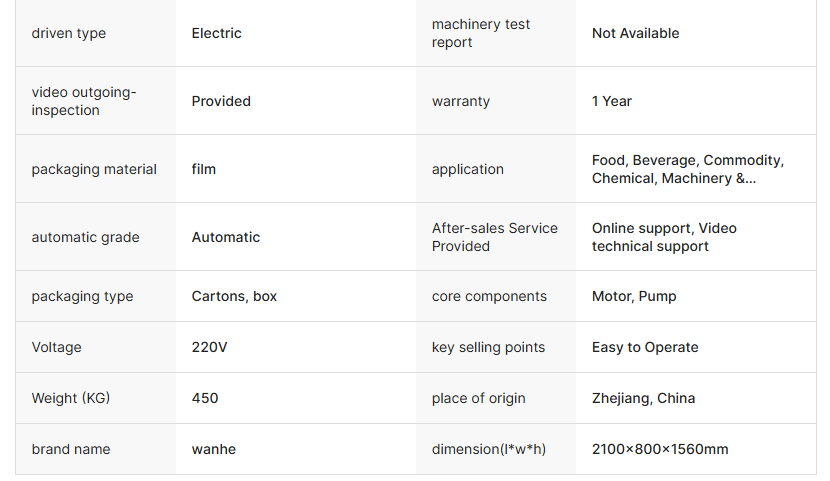Click the 'video outgoing-inspection' label
The width and height of the screenshot is (830, 481).
84,101
